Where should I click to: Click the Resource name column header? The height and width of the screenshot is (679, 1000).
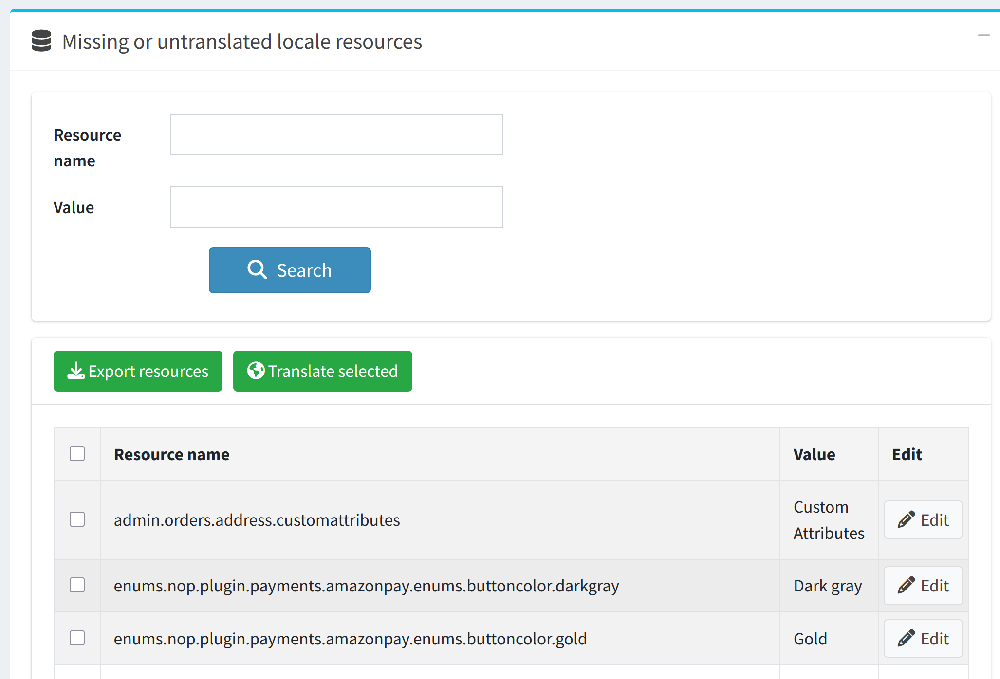(172, 454)
